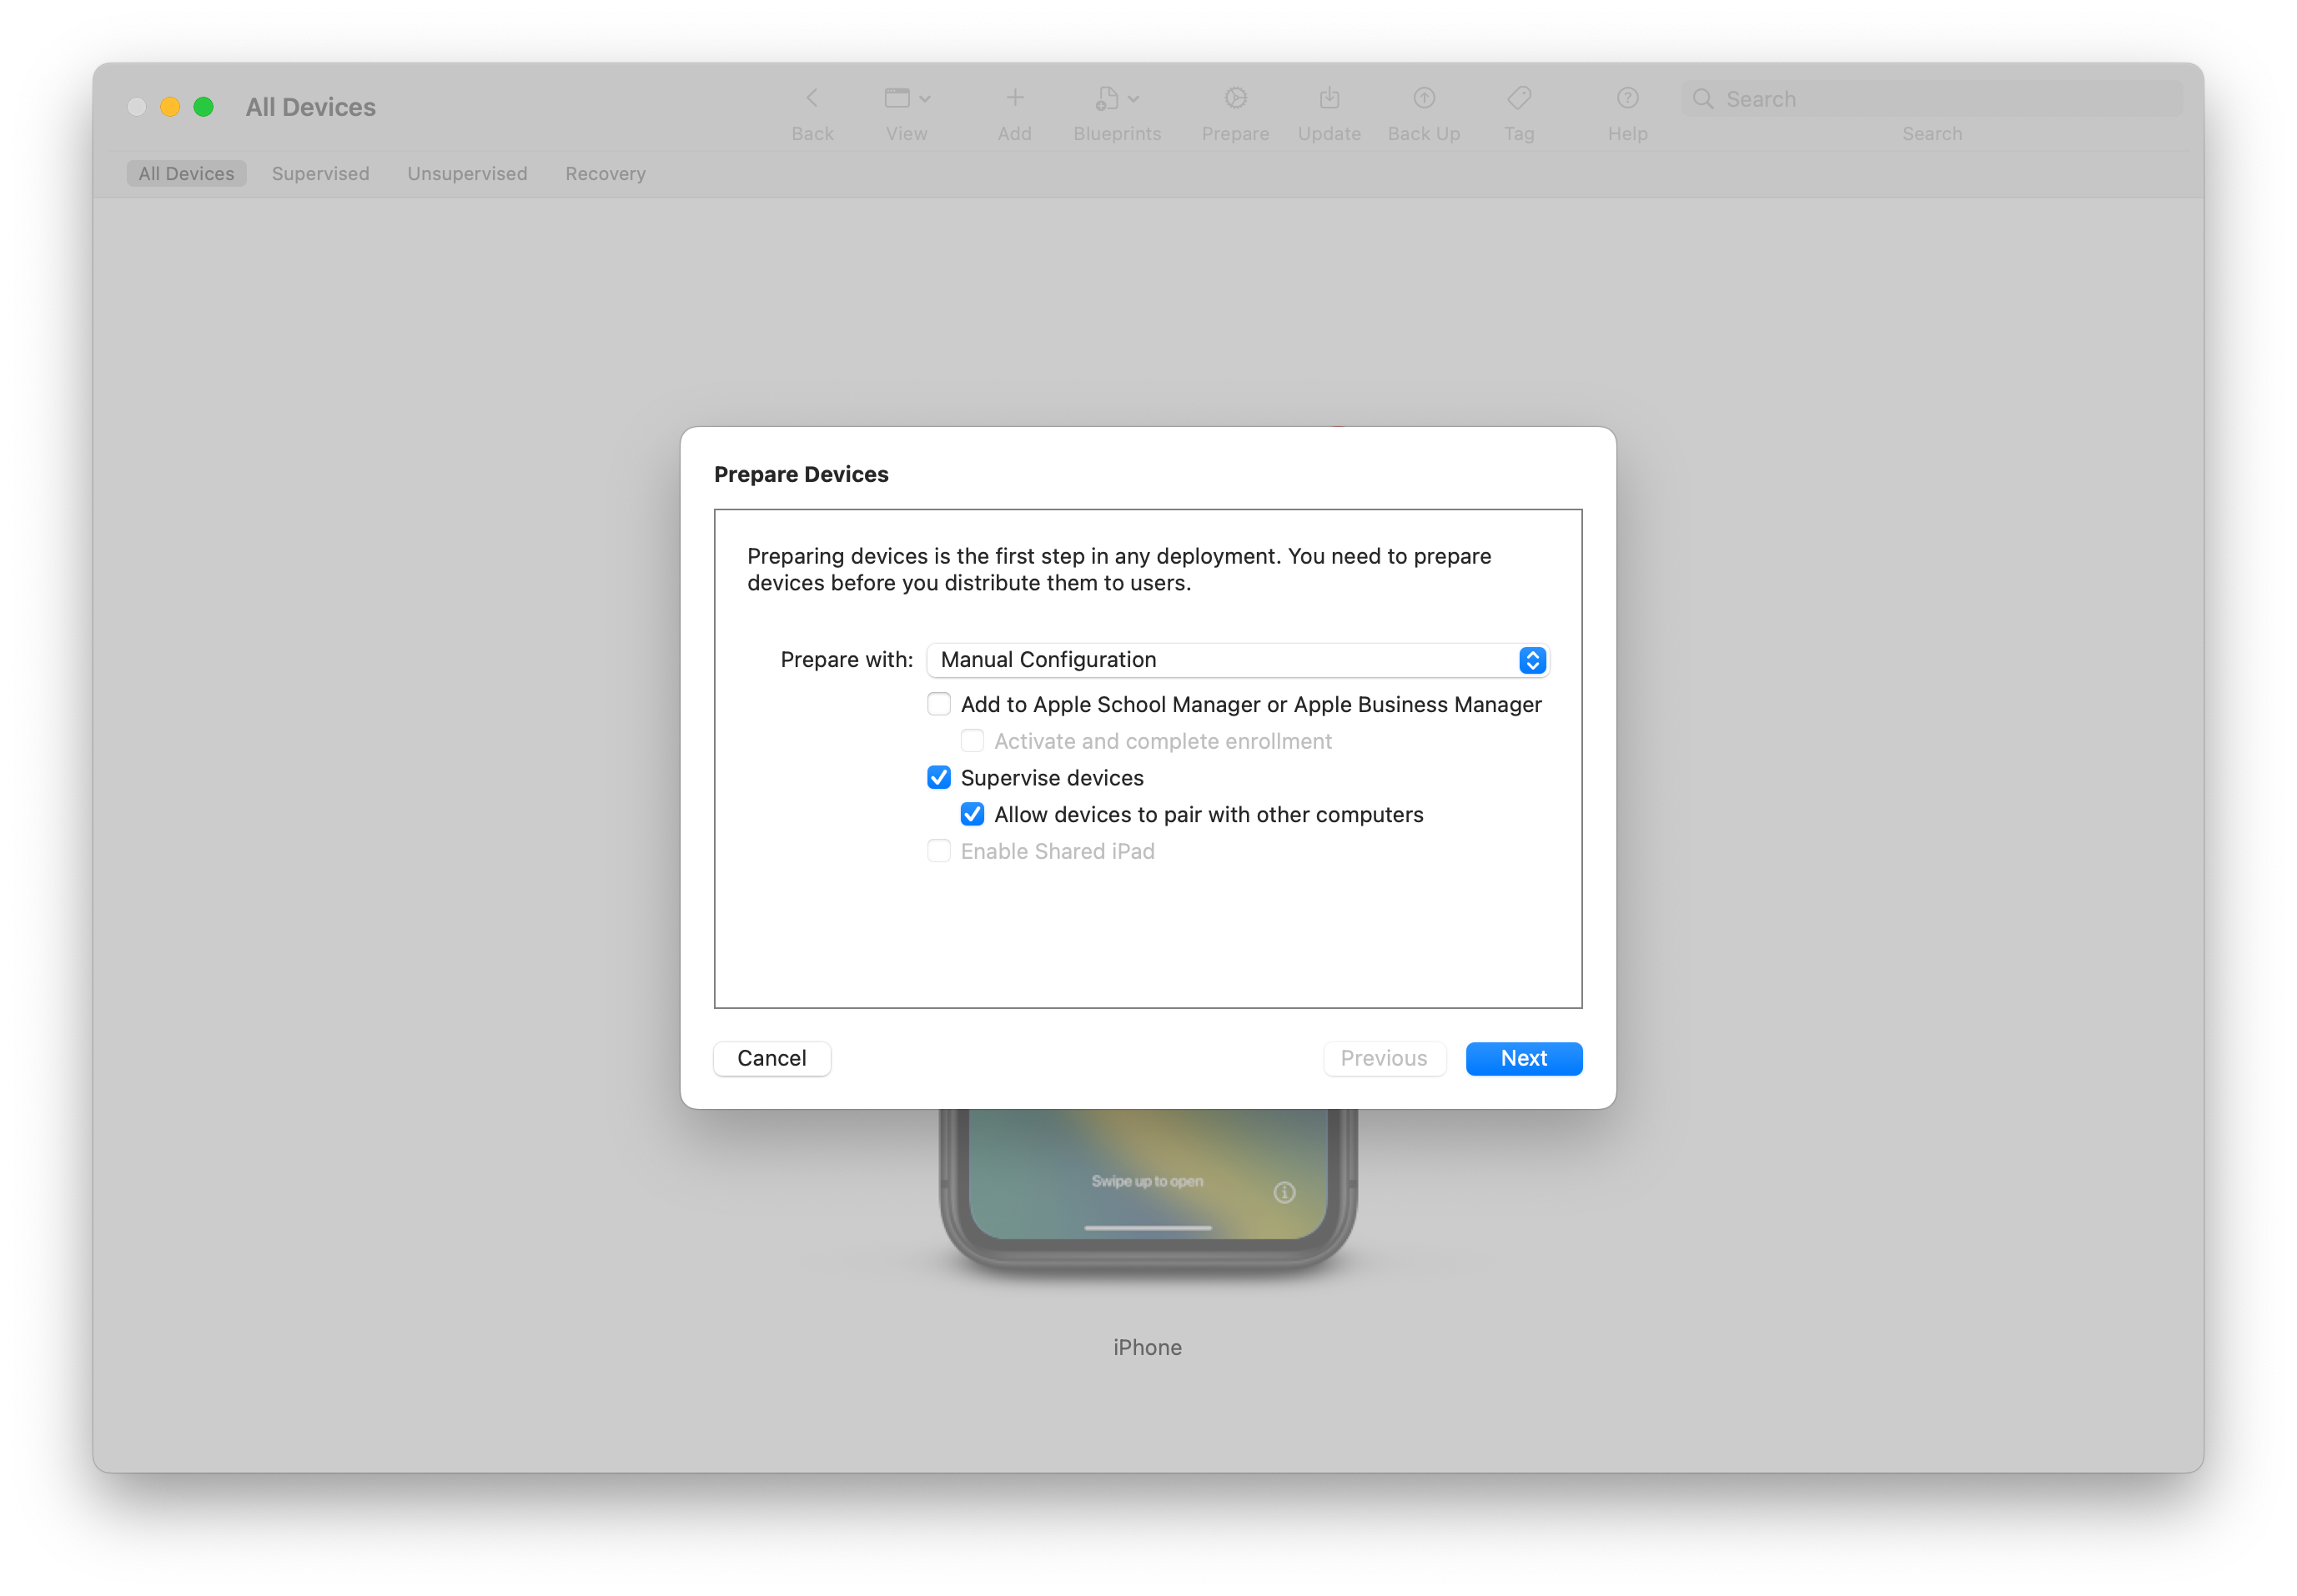Click the magnifier icon in Search field
Image resolution: width=2297 pixels, height=1596 pixels.
click(x=1702, y=99)
